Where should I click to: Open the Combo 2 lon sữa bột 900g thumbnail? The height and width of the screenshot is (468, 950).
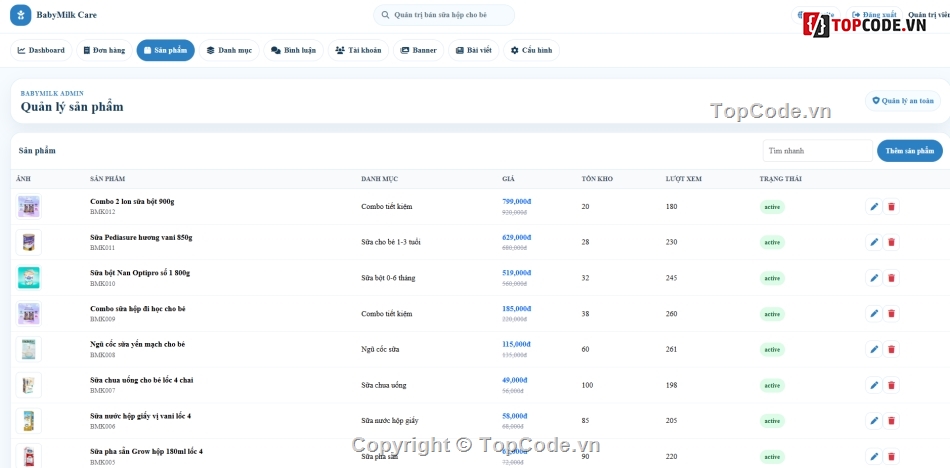coord(28,207)
